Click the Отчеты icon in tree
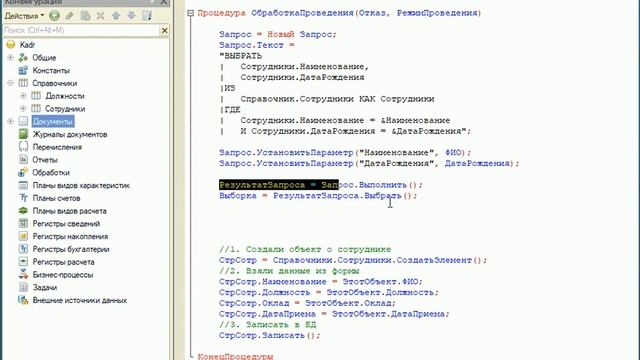Screen dimensions: 640x360 [23, 160]
